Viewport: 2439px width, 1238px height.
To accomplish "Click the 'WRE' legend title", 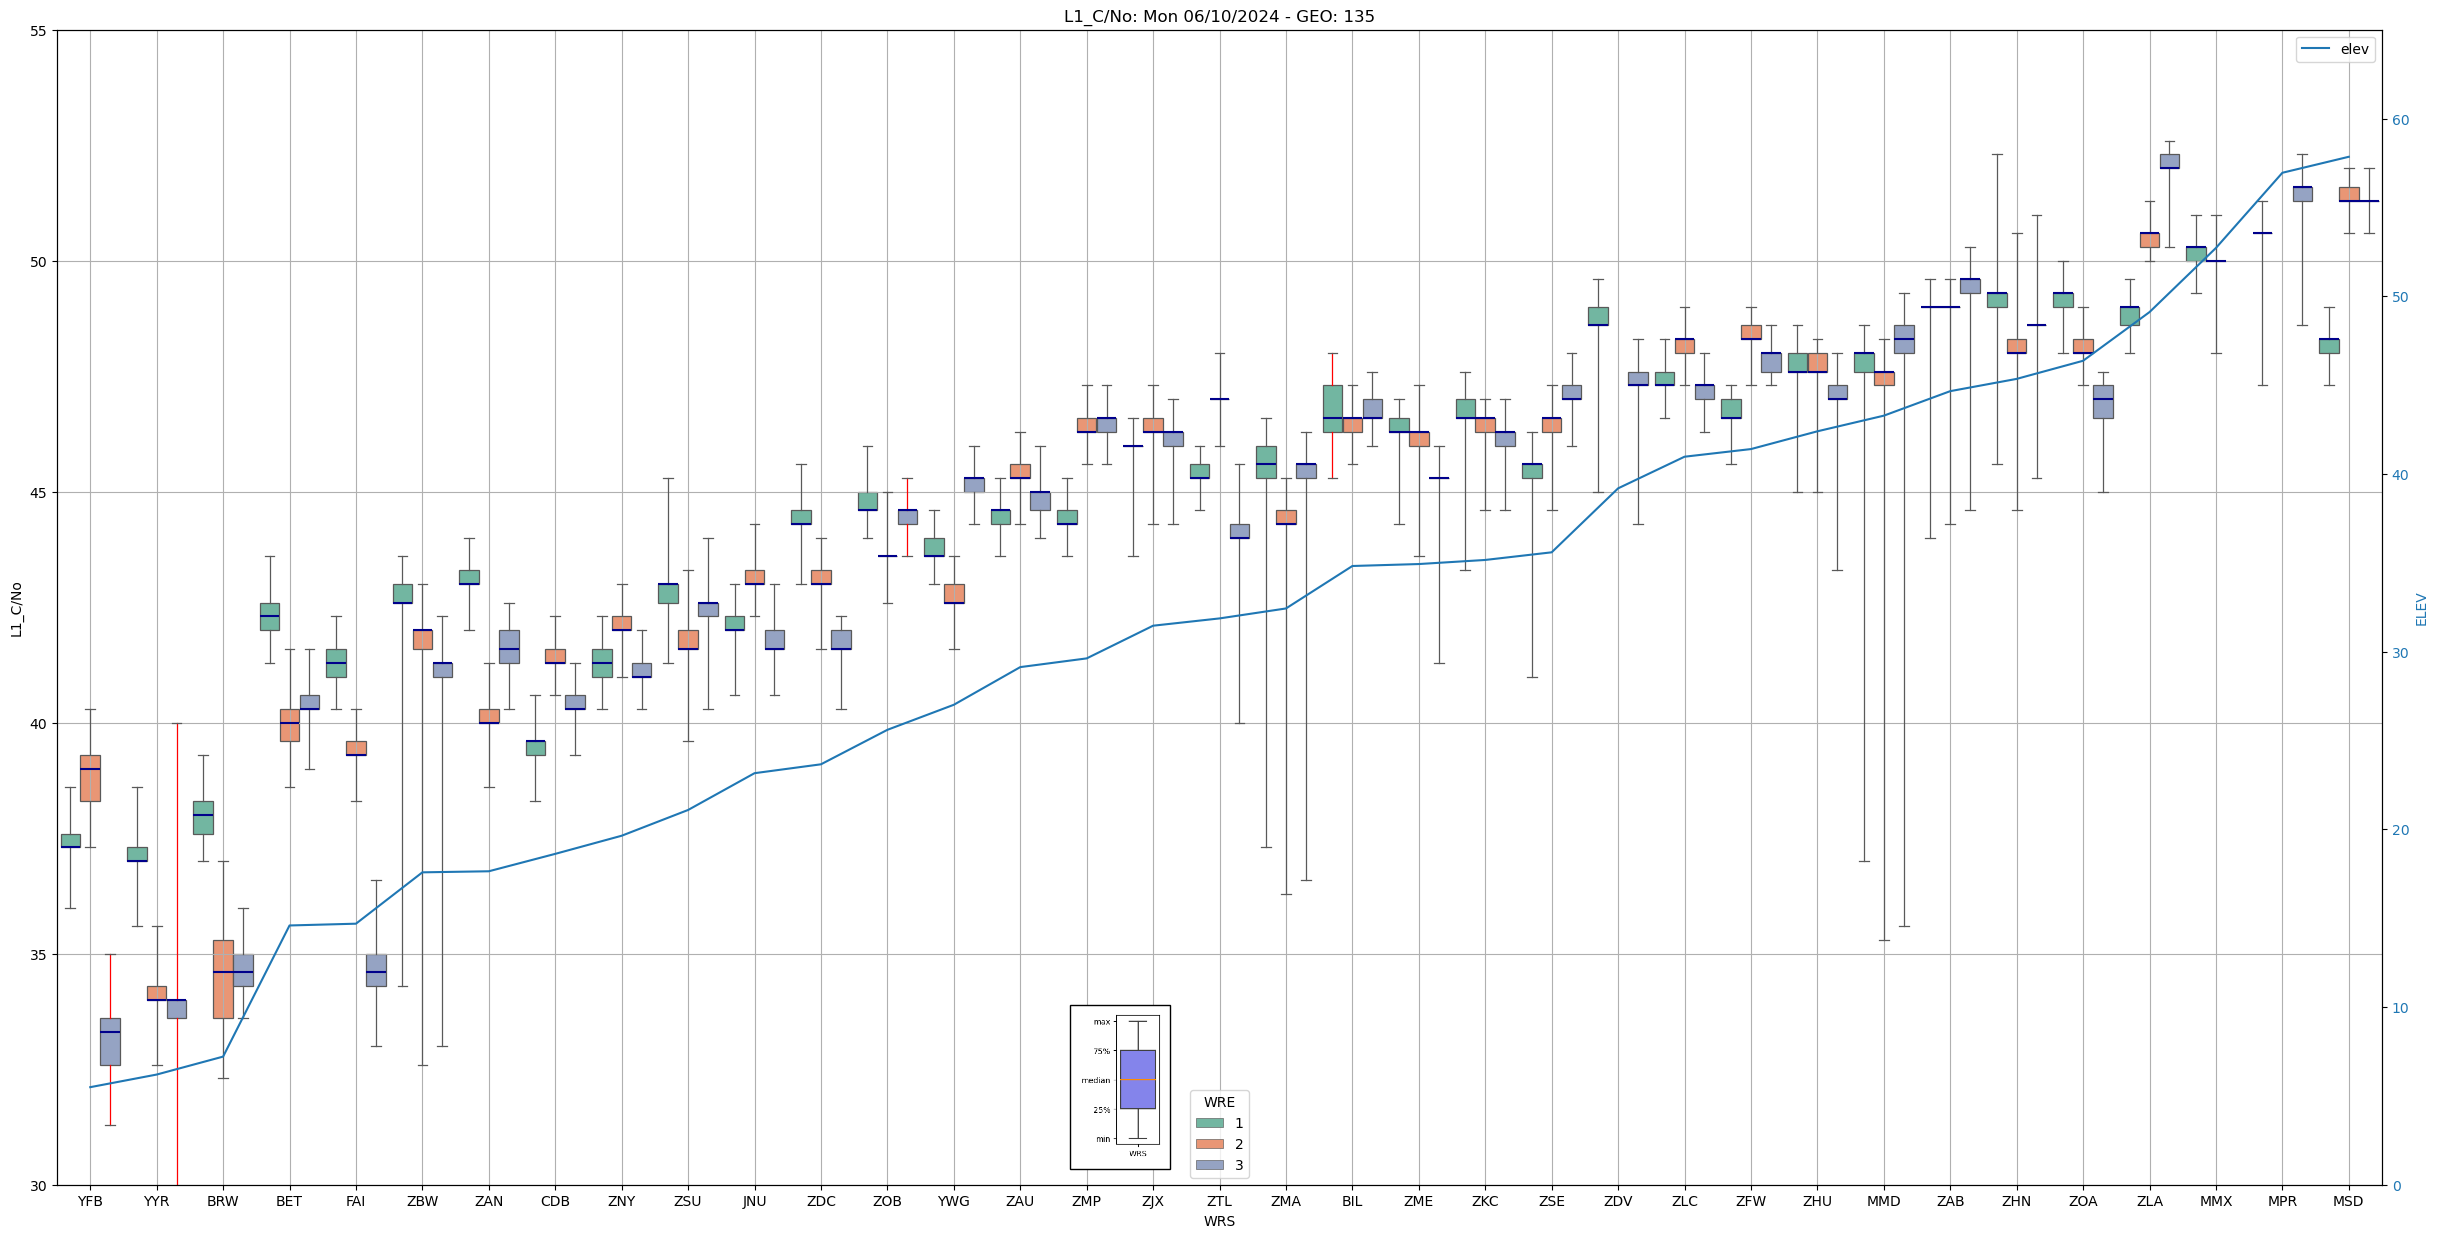I will pyautogui.click(x=1219, y=1102).
